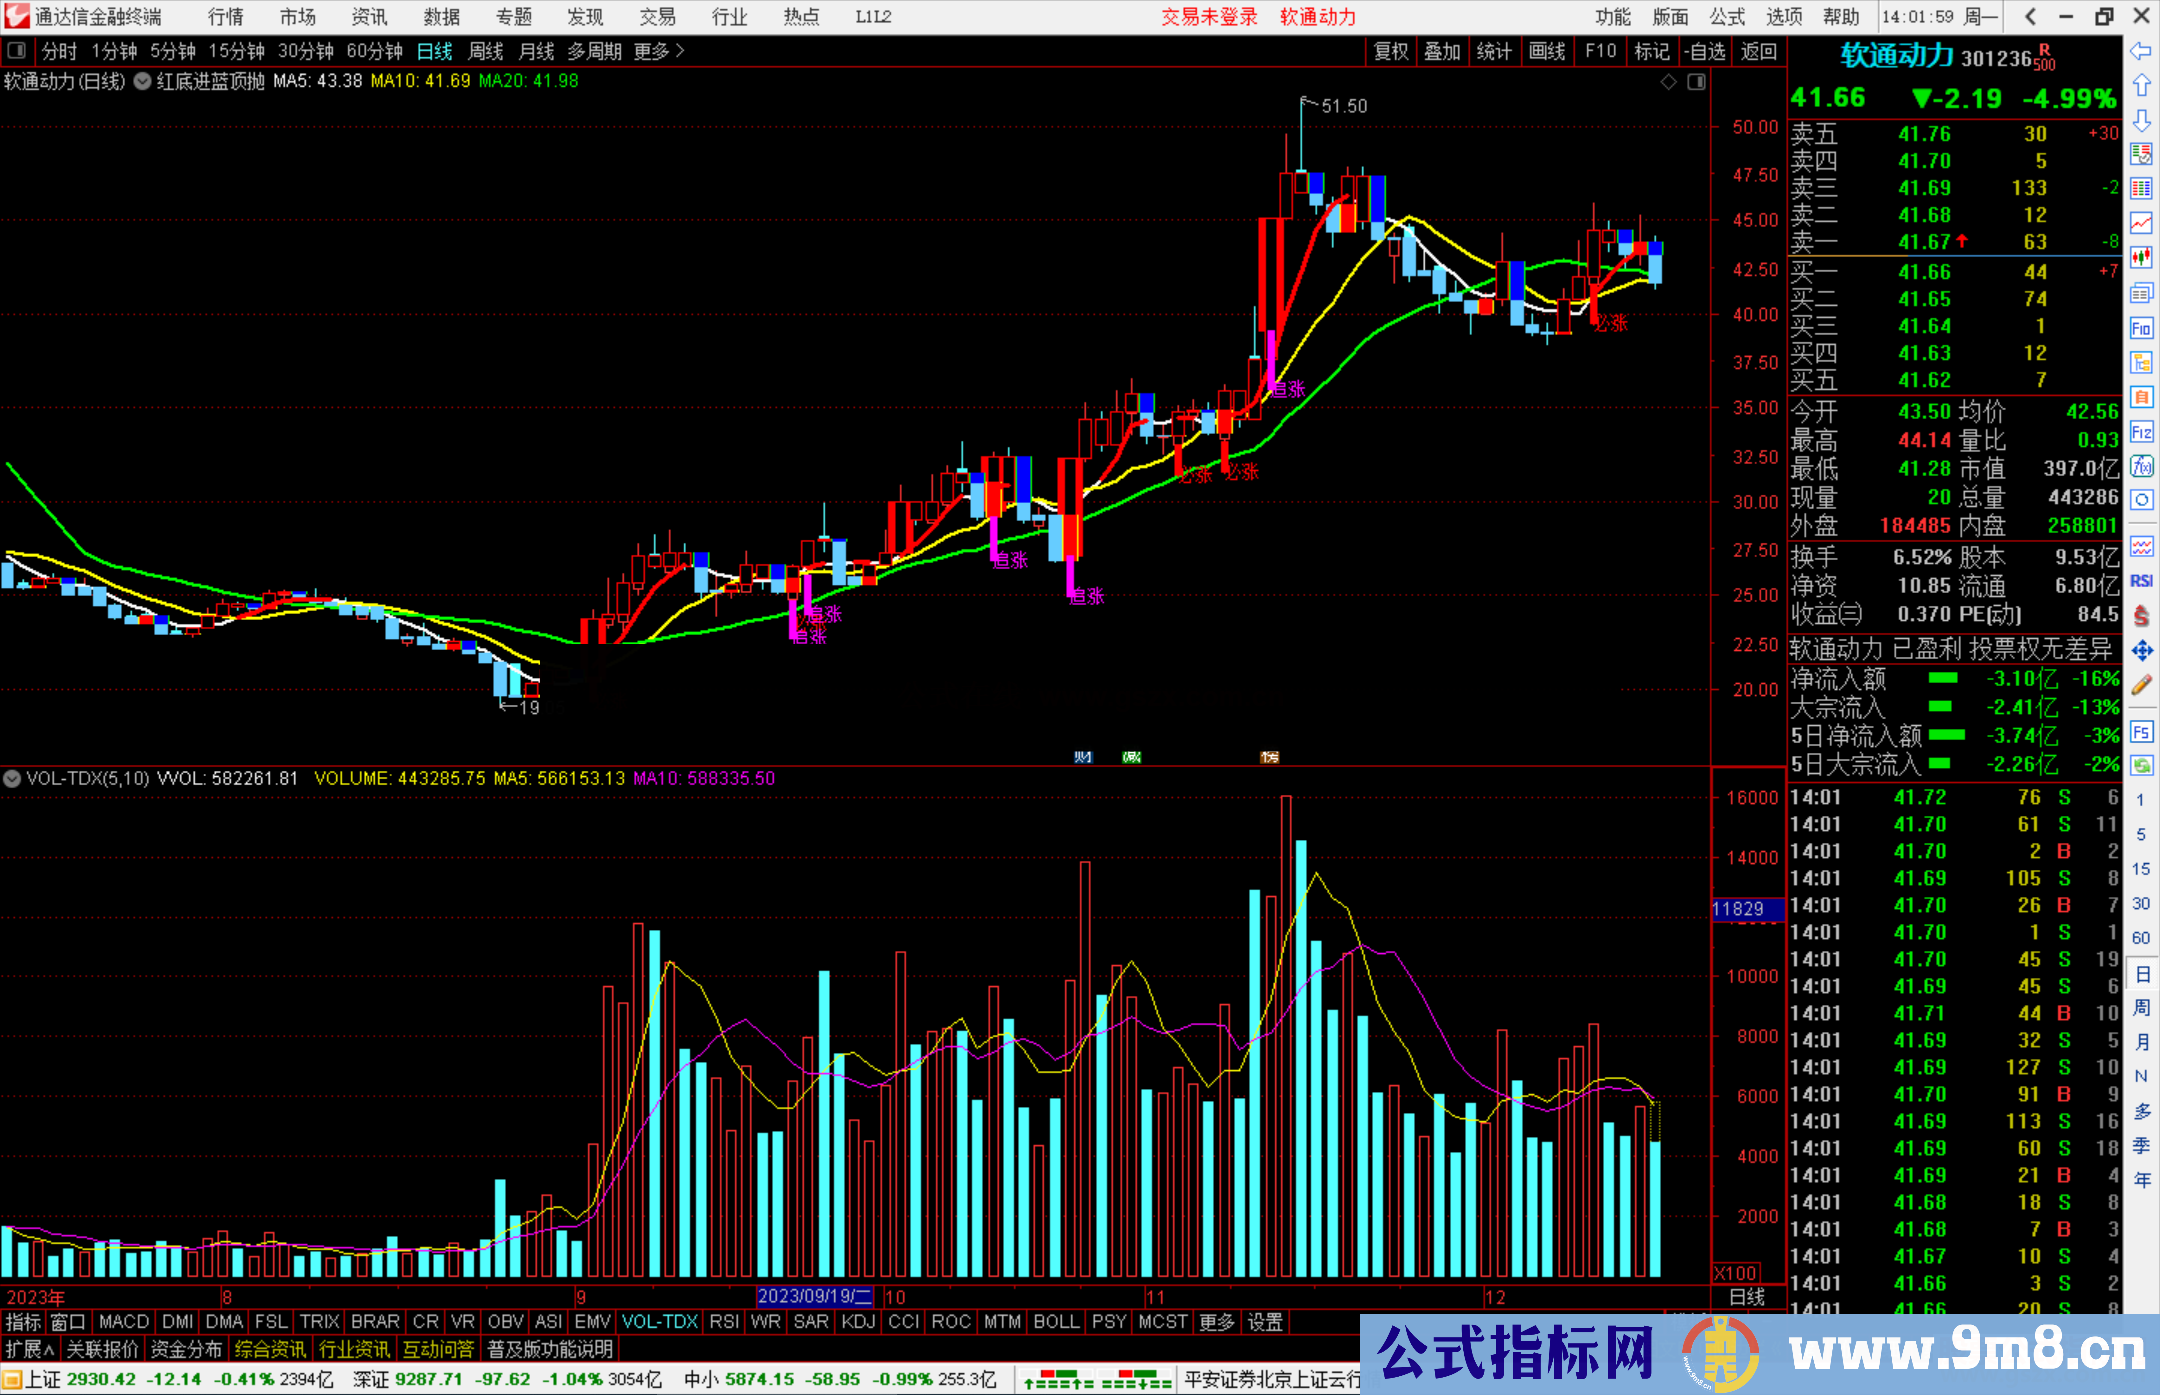Expand the main indicator dropdown 红底进蓝顶抛
Image resolution: width=2160 pixels, height=1395 pixels.
tap(143, 82)
